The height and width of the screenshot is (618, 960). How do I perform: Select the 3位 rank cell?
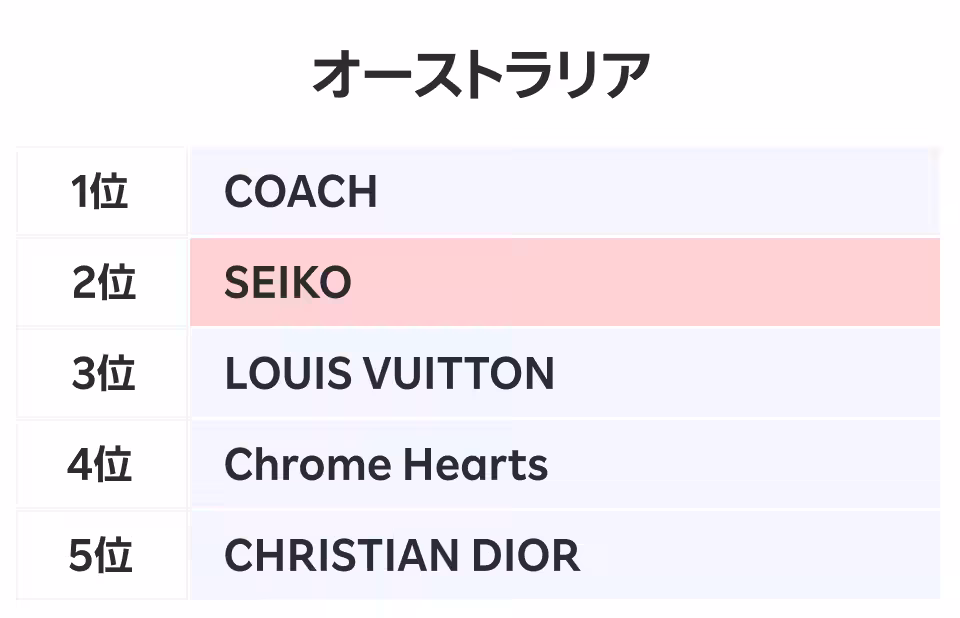[101, 374]
